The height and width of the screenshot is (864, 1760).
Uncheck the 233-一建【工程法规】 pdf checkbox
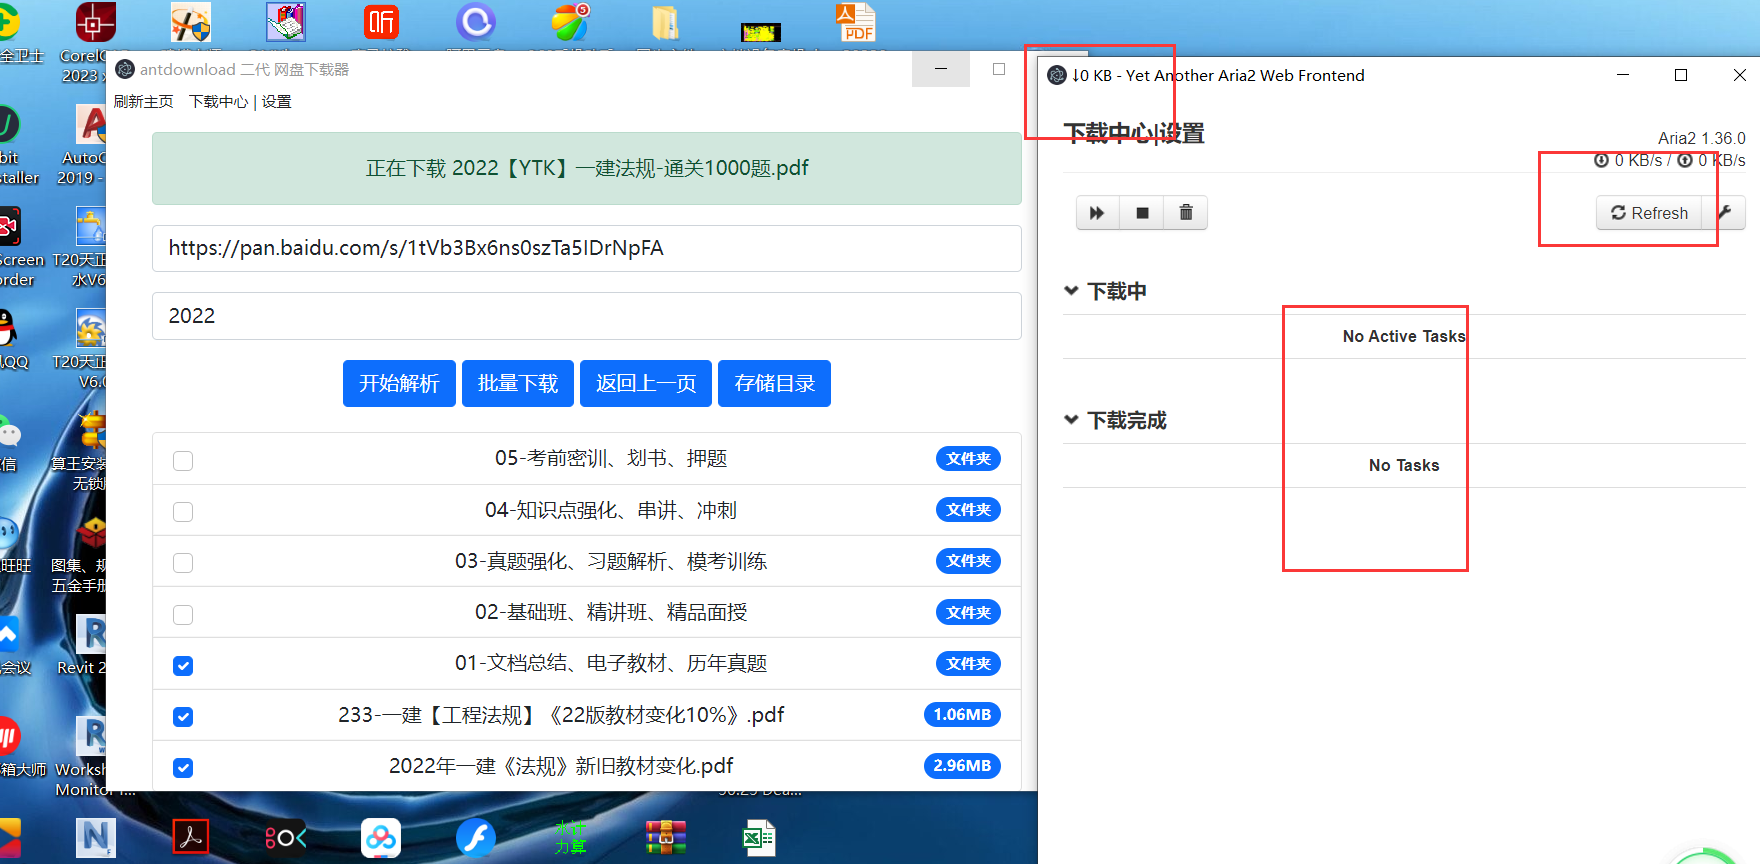point(183,716)
